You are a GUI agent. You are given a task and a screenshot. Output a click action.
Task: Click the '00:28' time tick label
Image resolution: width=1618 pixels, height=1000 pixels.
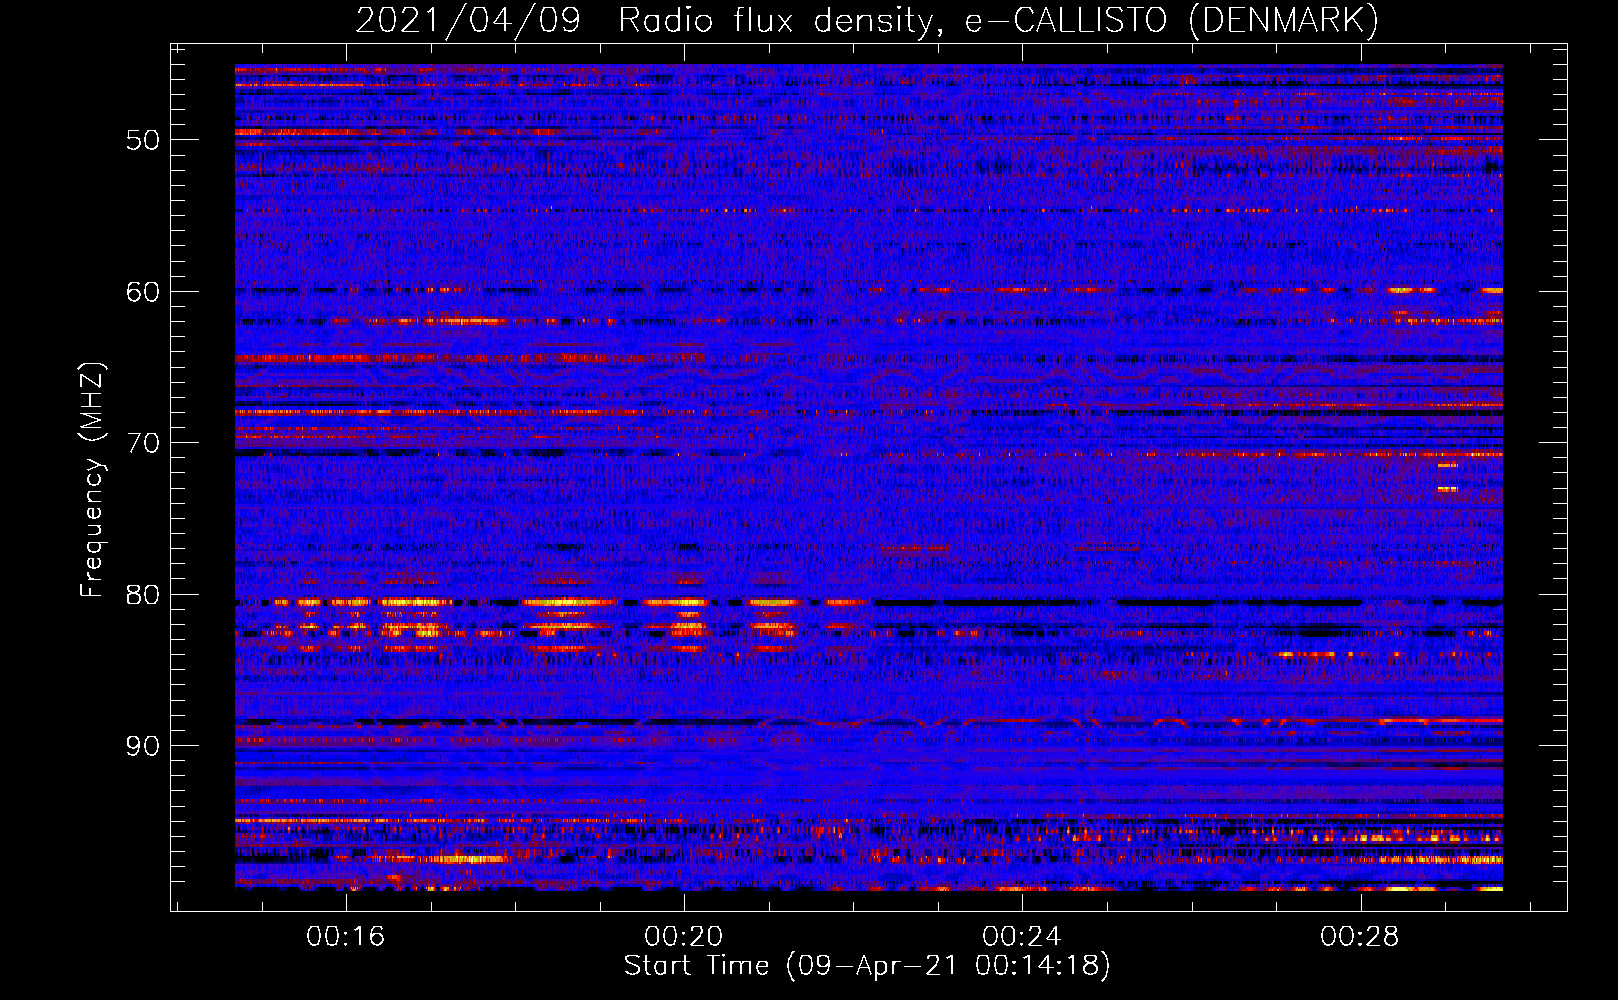point(1360,937)
